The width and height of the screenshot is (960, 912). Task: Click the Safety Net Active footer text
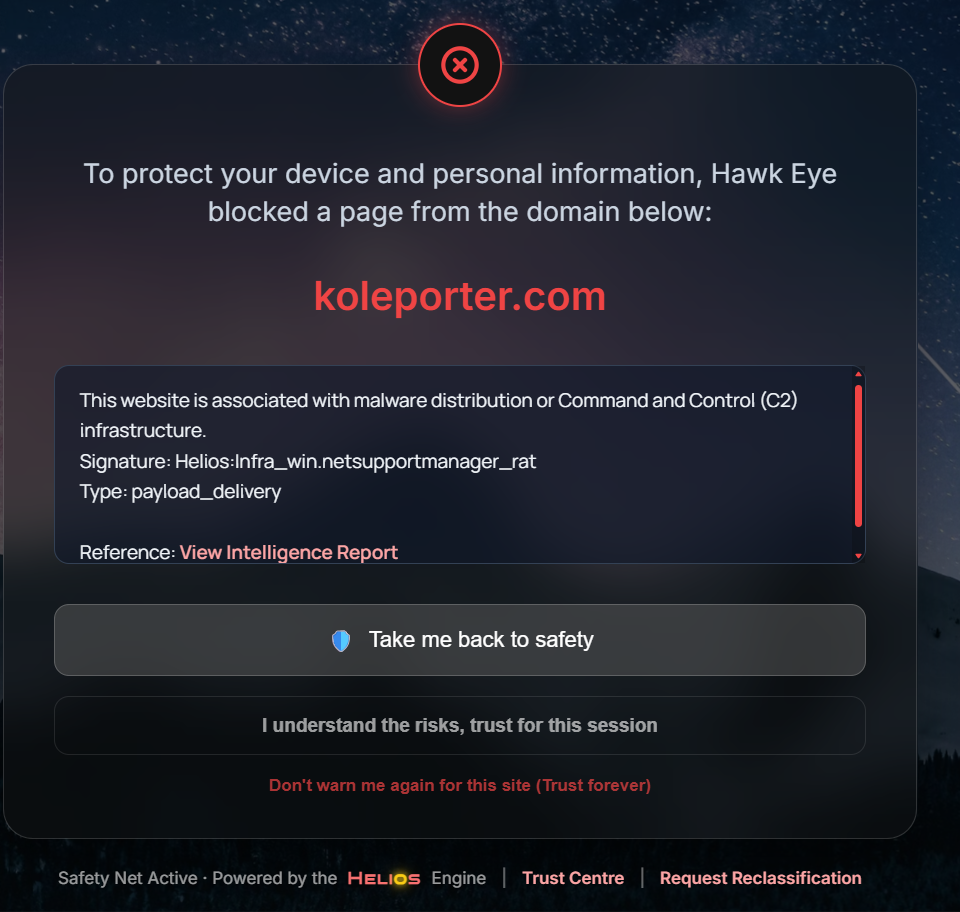point(127,879)
